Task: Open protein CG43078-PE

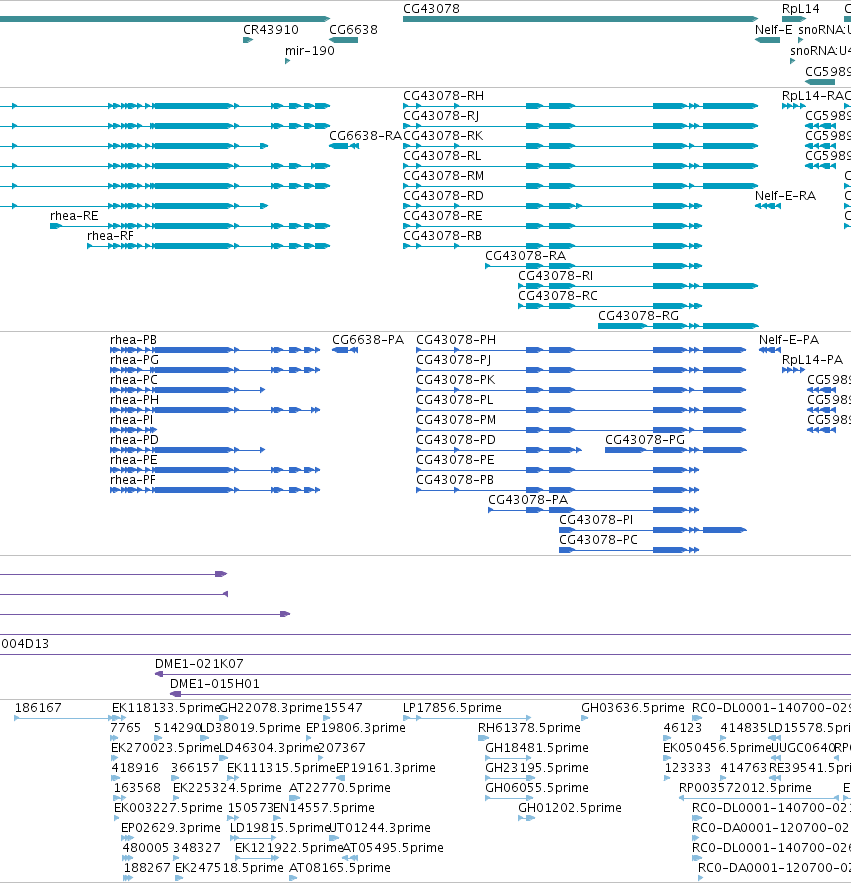Action: [x=558, y=470]
